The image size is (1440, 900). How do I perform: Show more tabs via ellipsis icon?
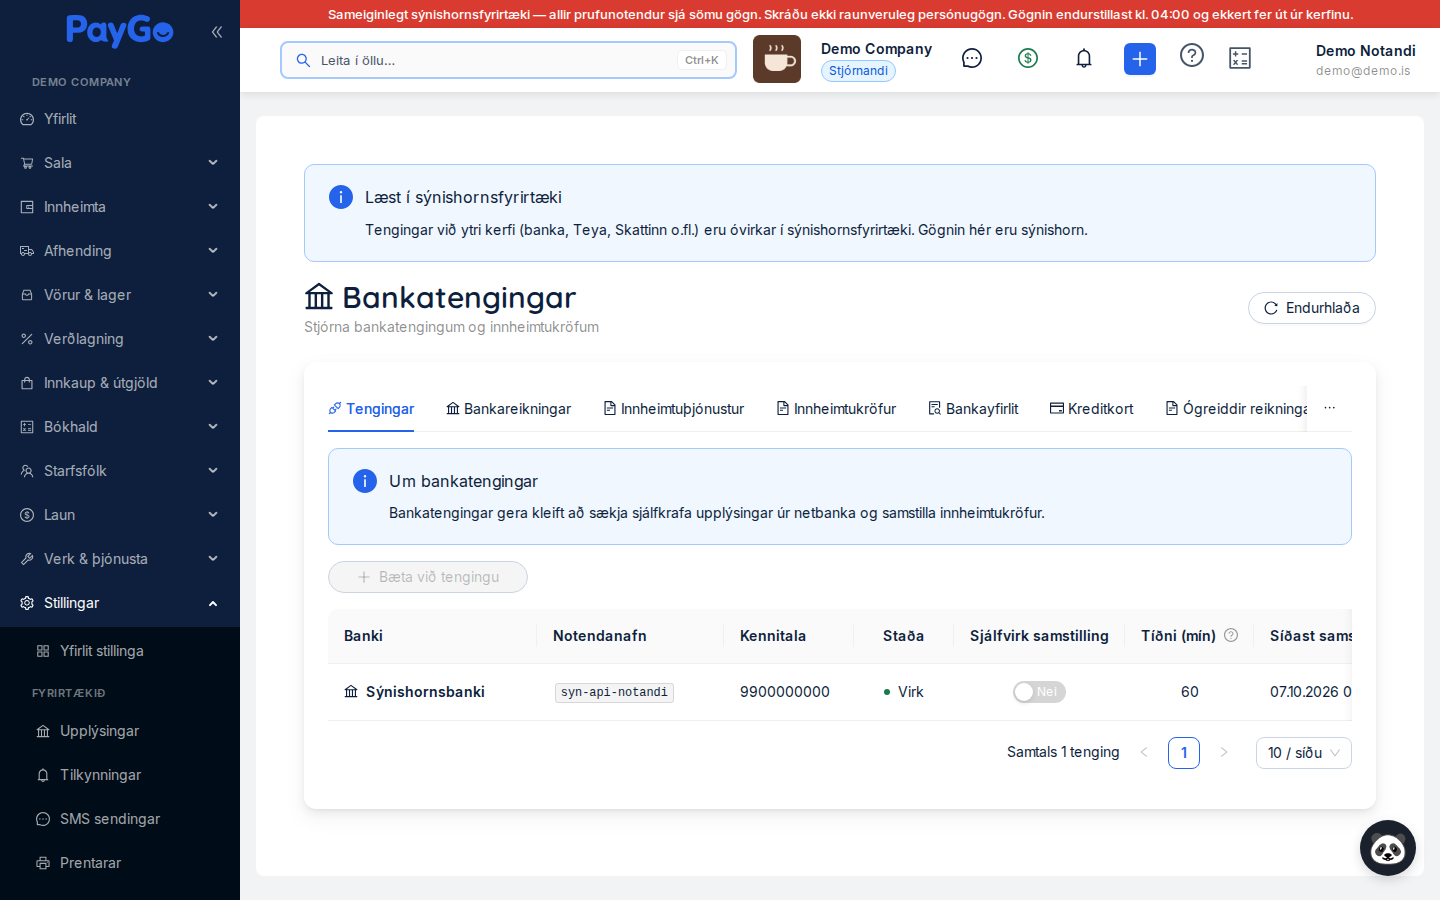click(x=1330, y=408)
